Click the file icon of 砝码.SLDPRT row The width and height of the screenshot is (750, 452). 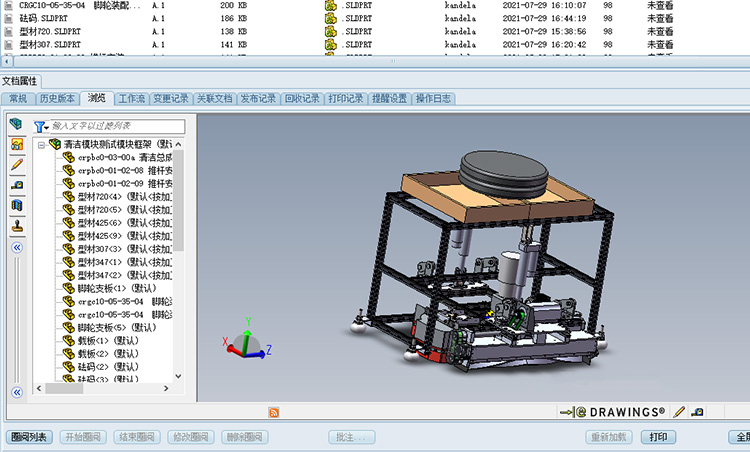9,18
